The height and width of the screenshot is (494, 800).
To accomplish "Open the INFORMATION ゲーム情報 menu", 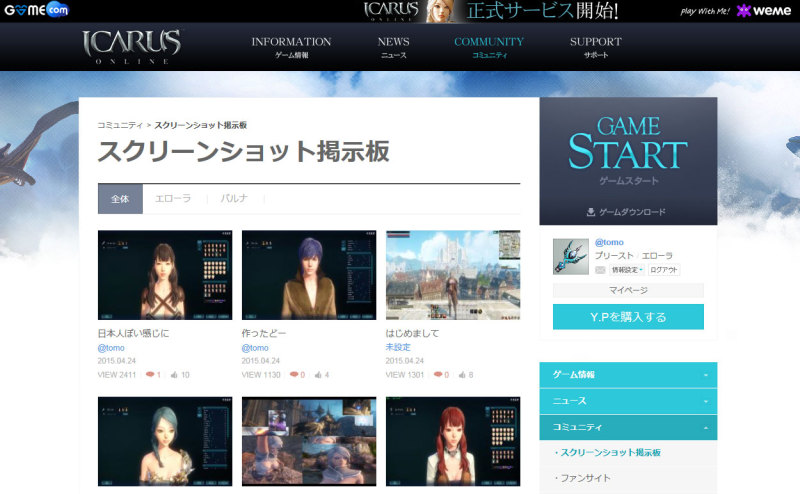I will 291,47.
